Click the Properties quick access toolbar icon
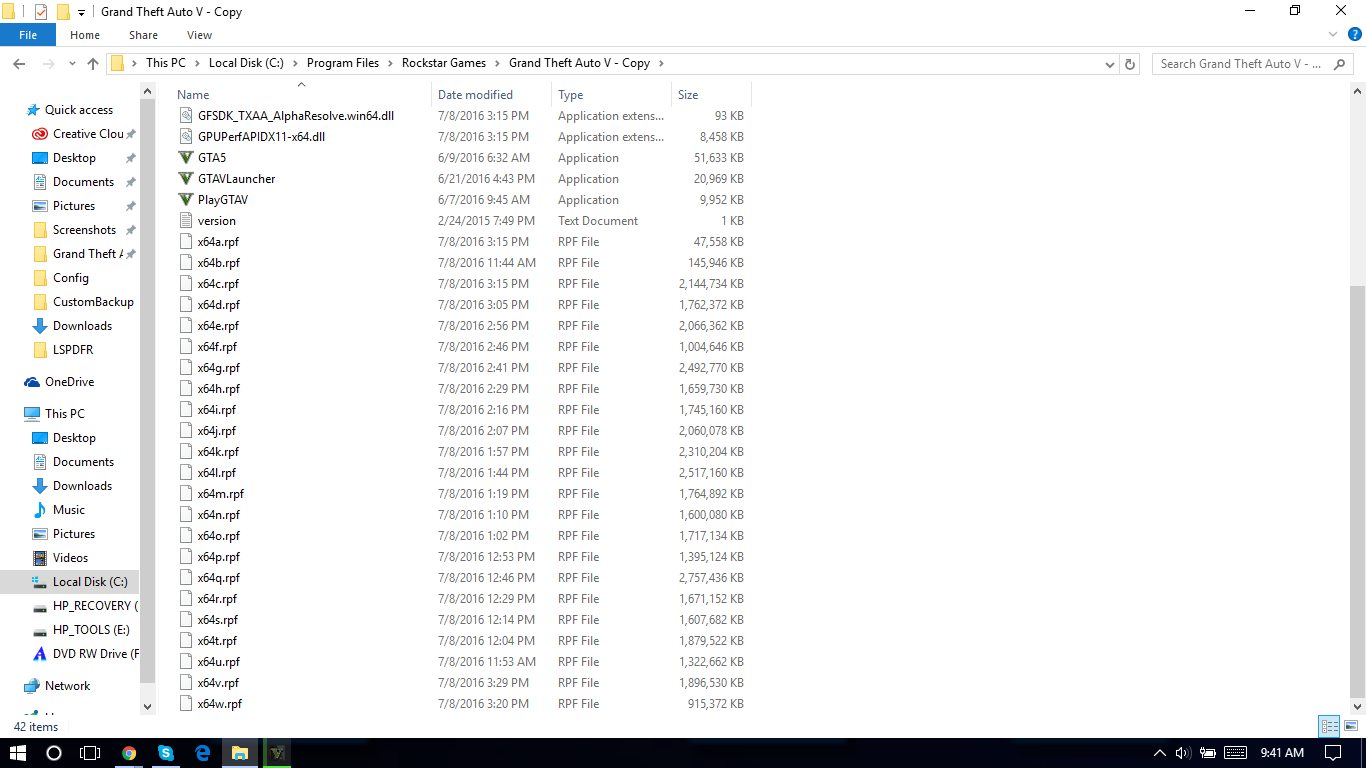Screen dimensions: 1366x768 [x=41, y=12]
